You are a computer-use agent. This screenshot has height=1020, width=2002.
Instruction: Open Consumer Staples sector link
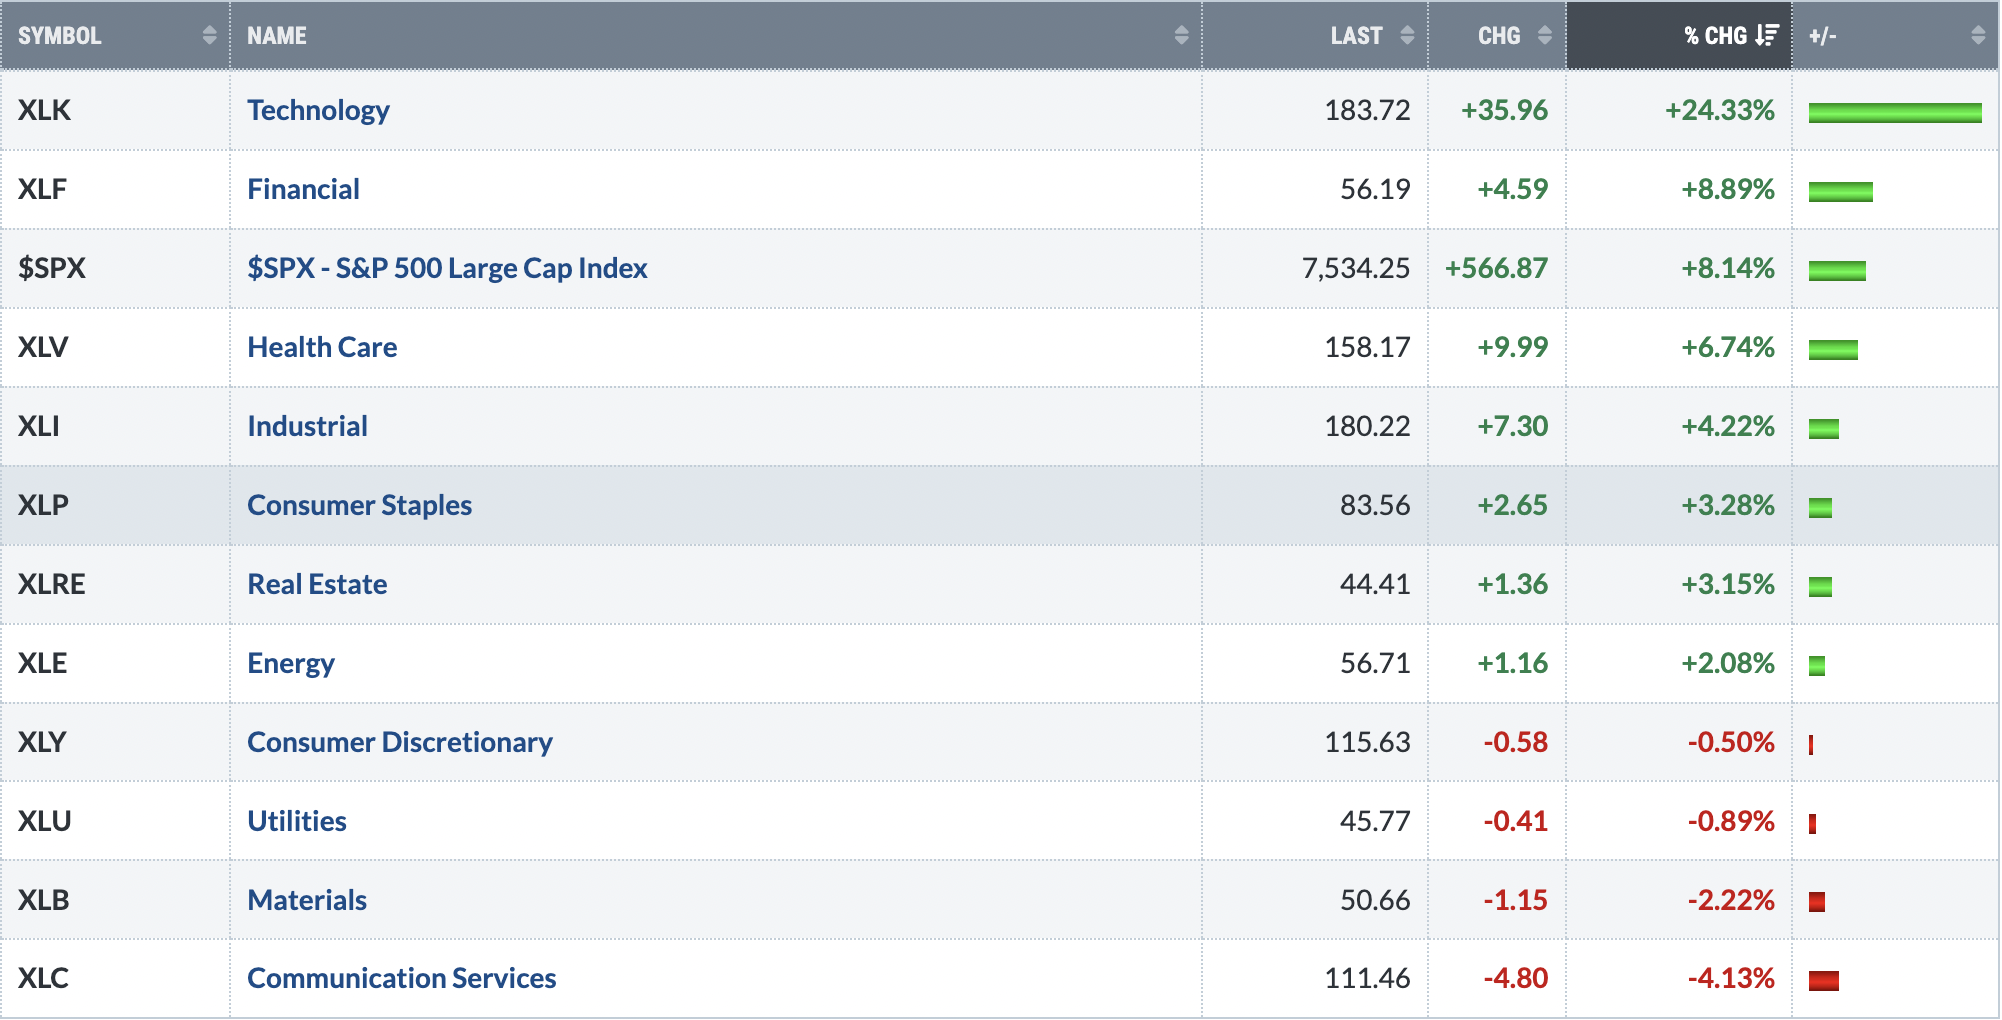point(359,505)
